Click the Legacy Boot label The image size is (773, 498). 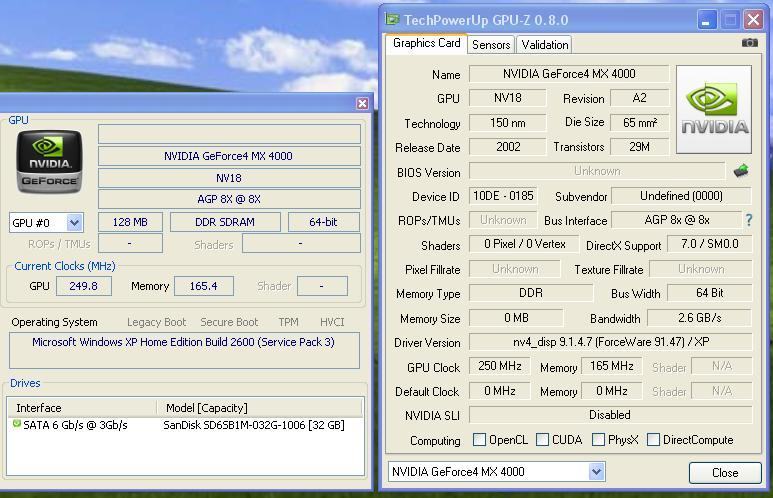point(156,322)
